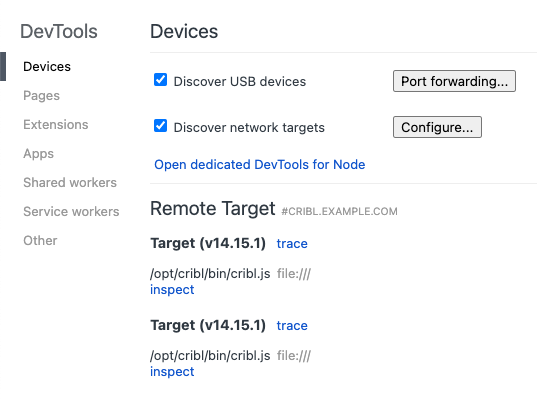Go to the Extensions section

[x=56, y=125]
